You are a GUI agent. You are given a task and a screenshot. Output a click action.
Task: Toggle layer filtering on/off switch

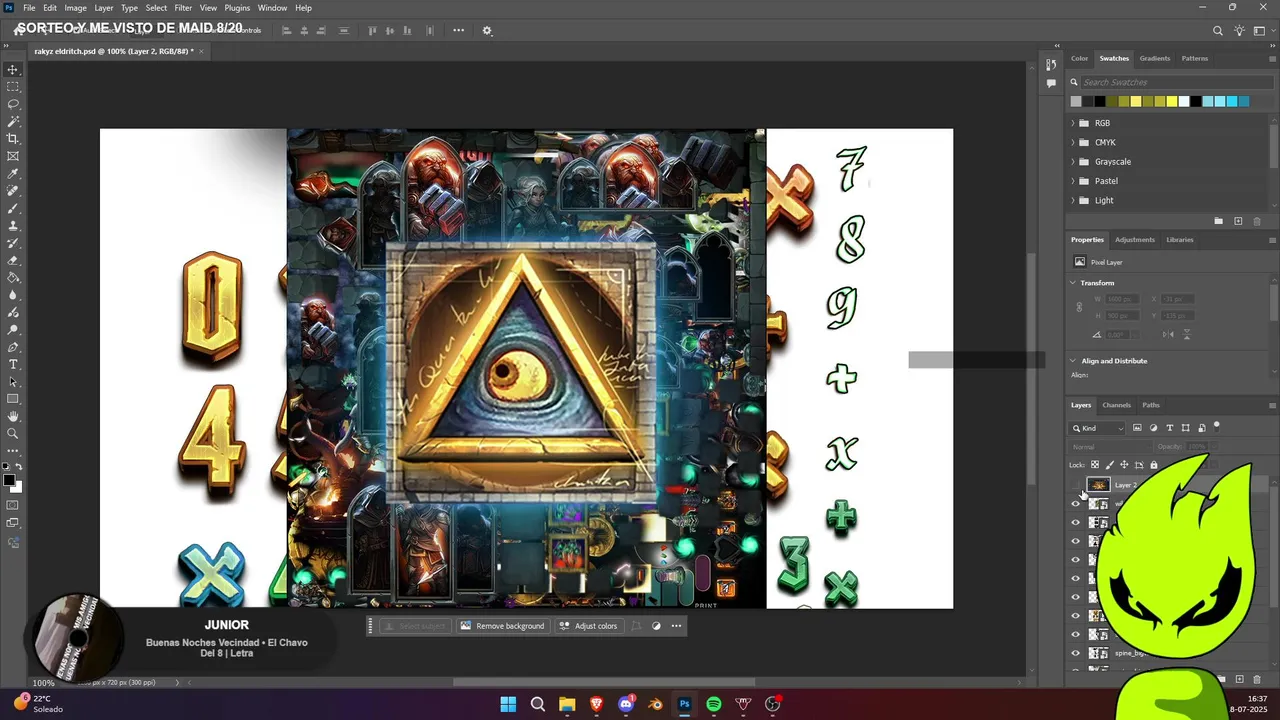pyautogui.click(x=1217, y=427)
